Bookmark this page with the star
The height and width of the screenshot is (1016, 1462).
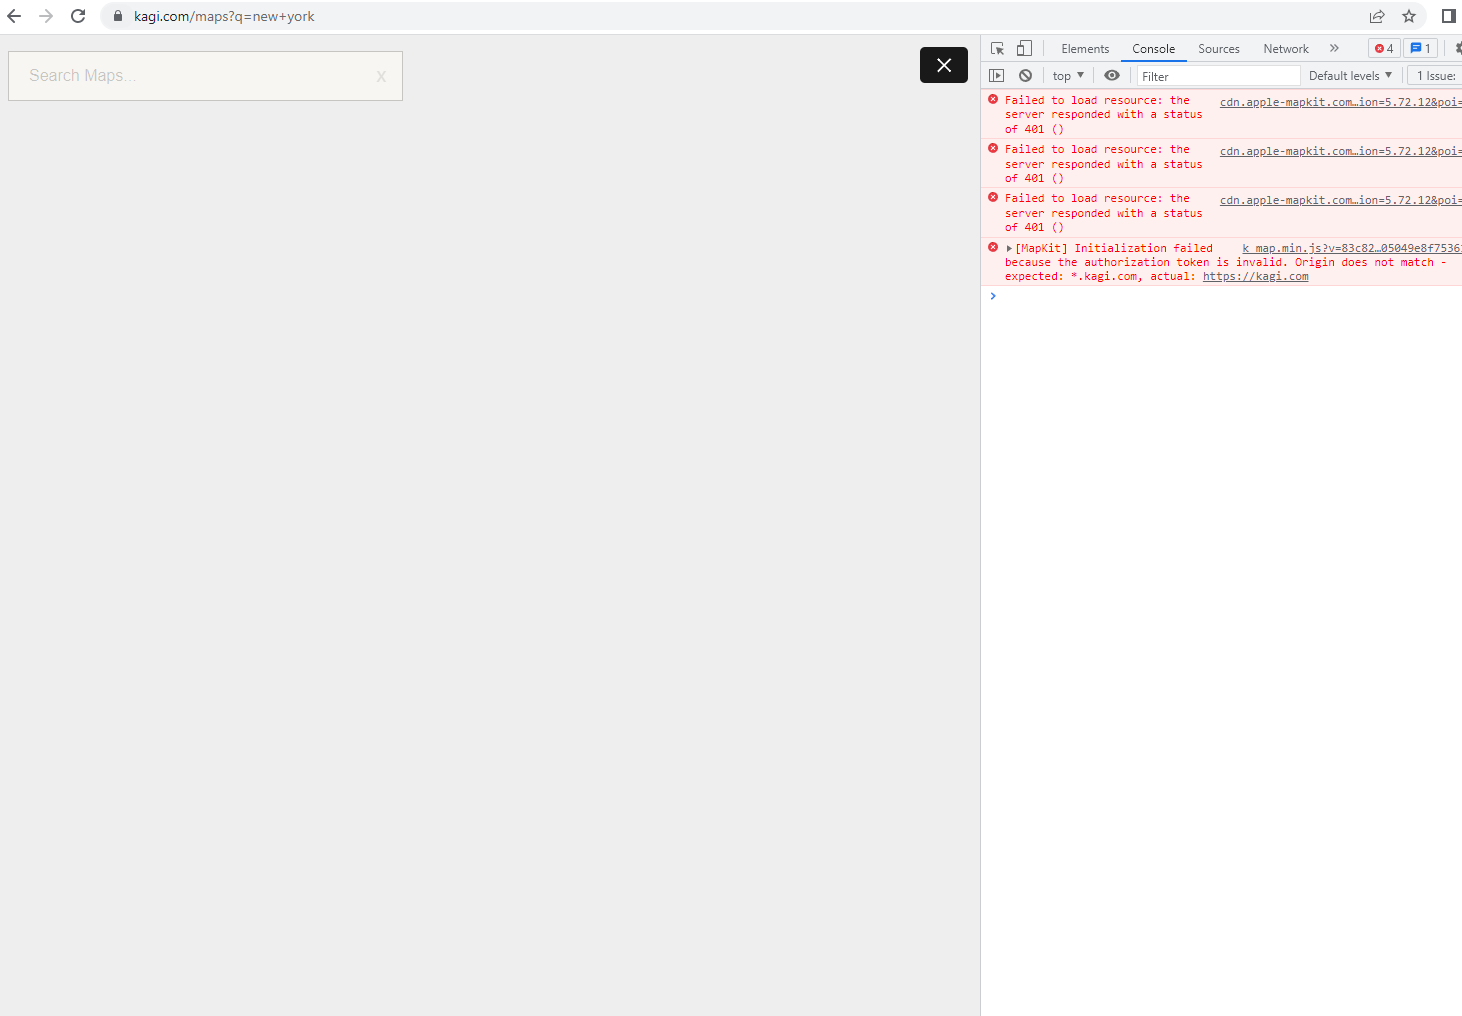[1409, 16]
